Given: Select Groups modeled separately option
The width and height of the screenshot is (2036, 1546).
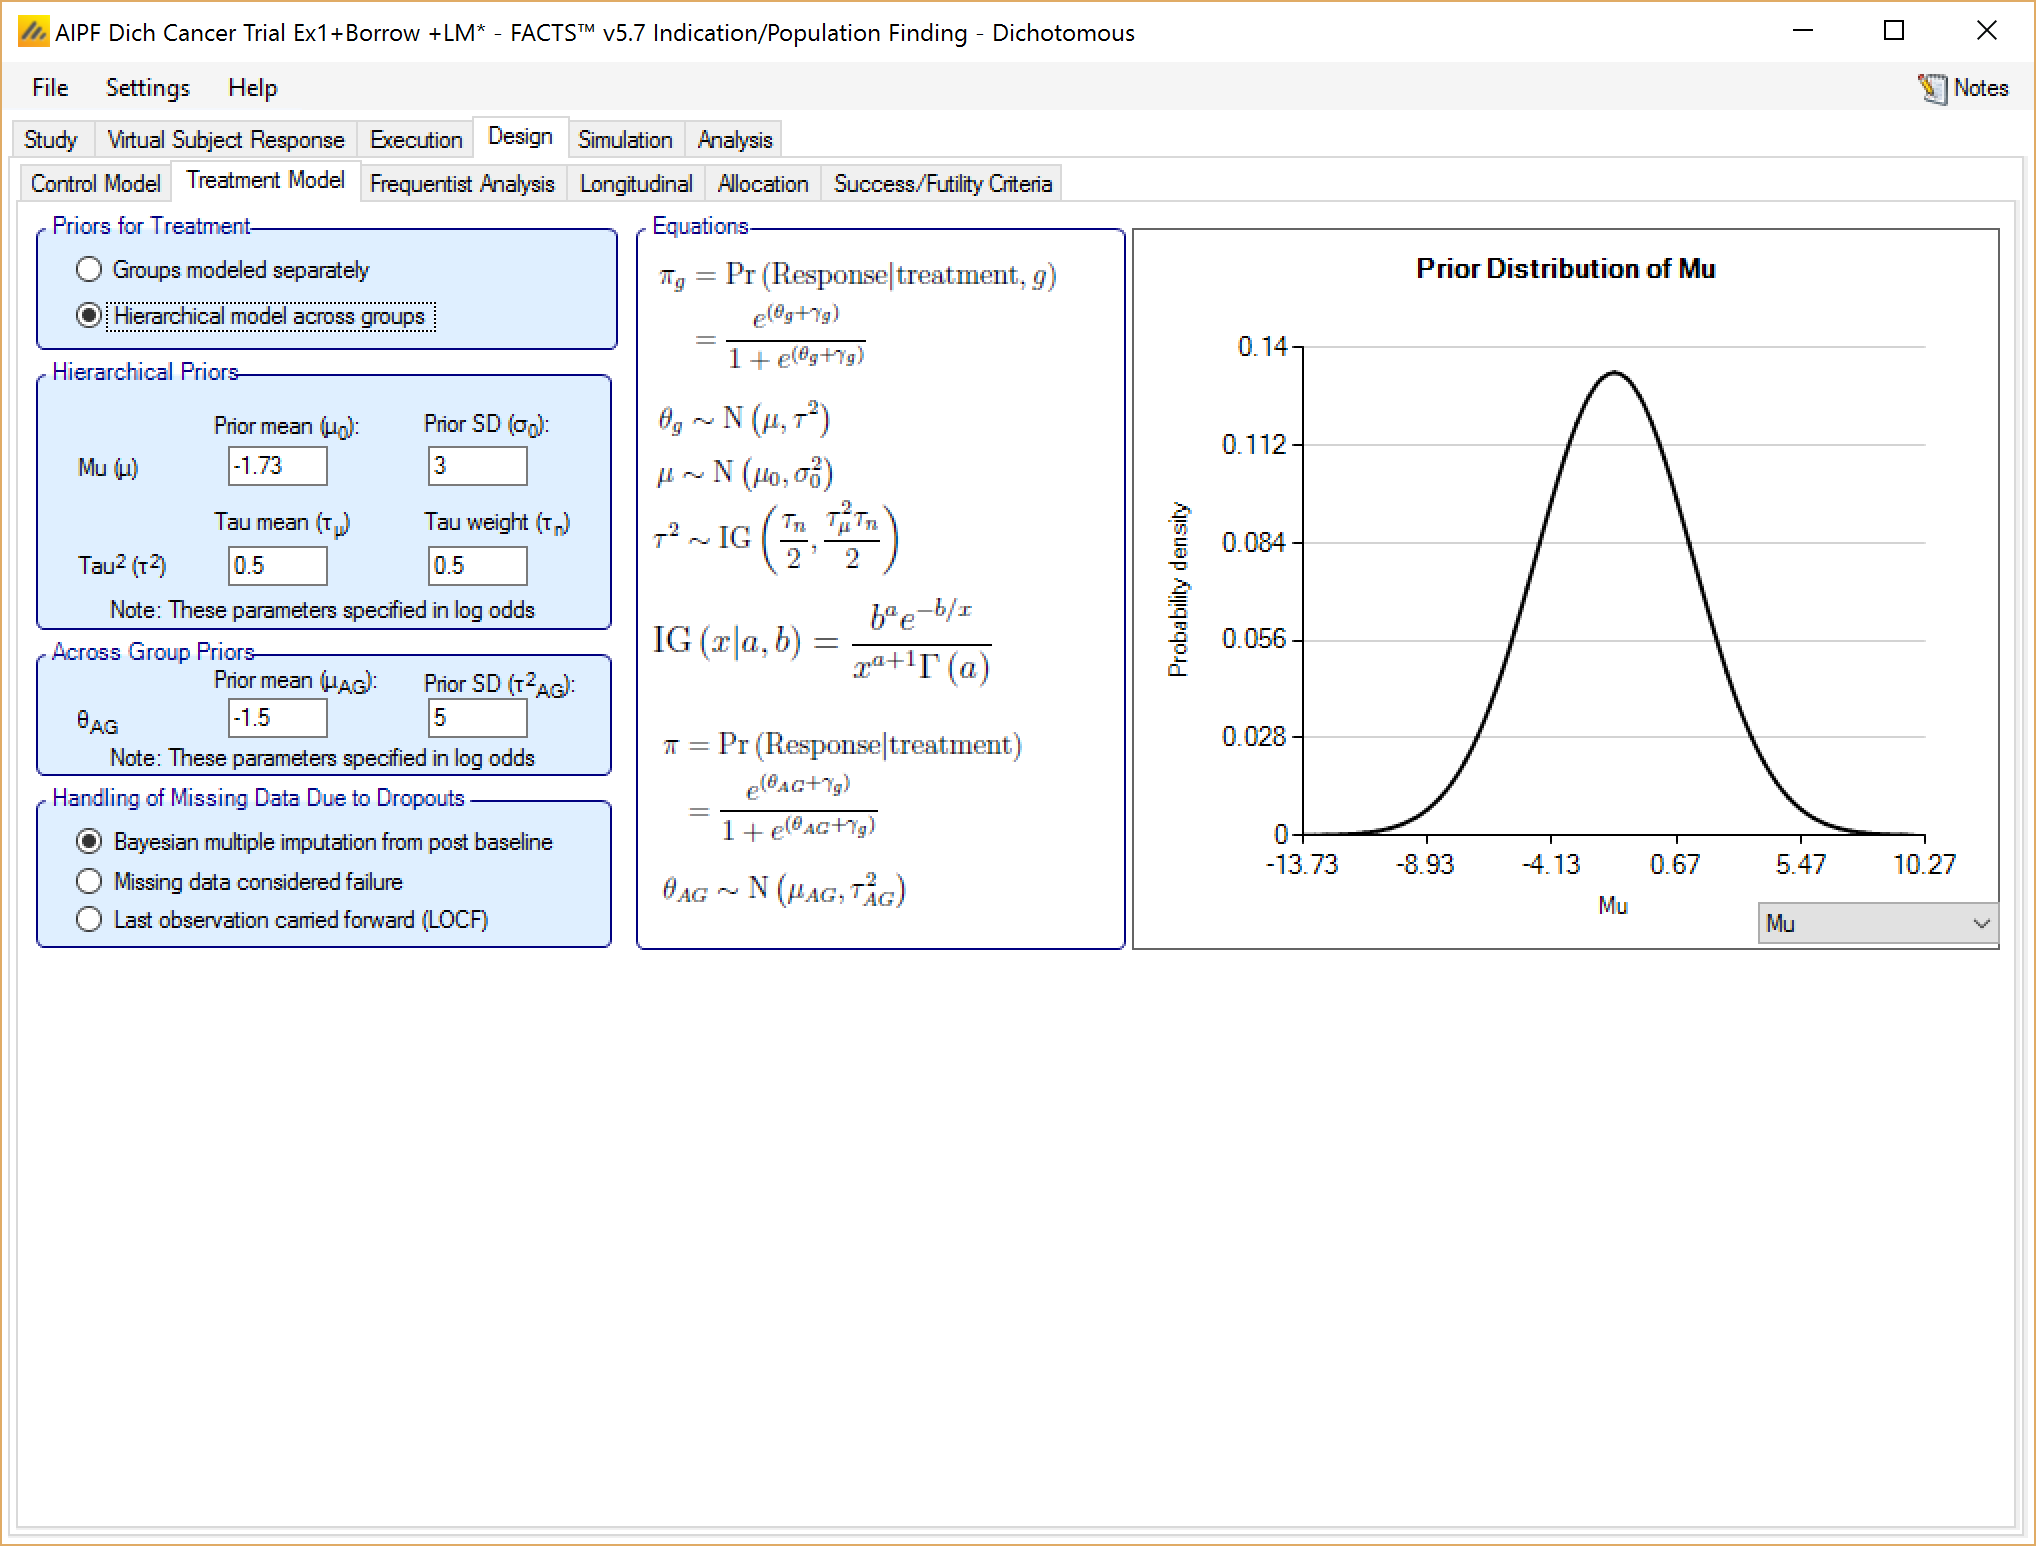Looking at the screenshot, I should (x=90, y=269).
